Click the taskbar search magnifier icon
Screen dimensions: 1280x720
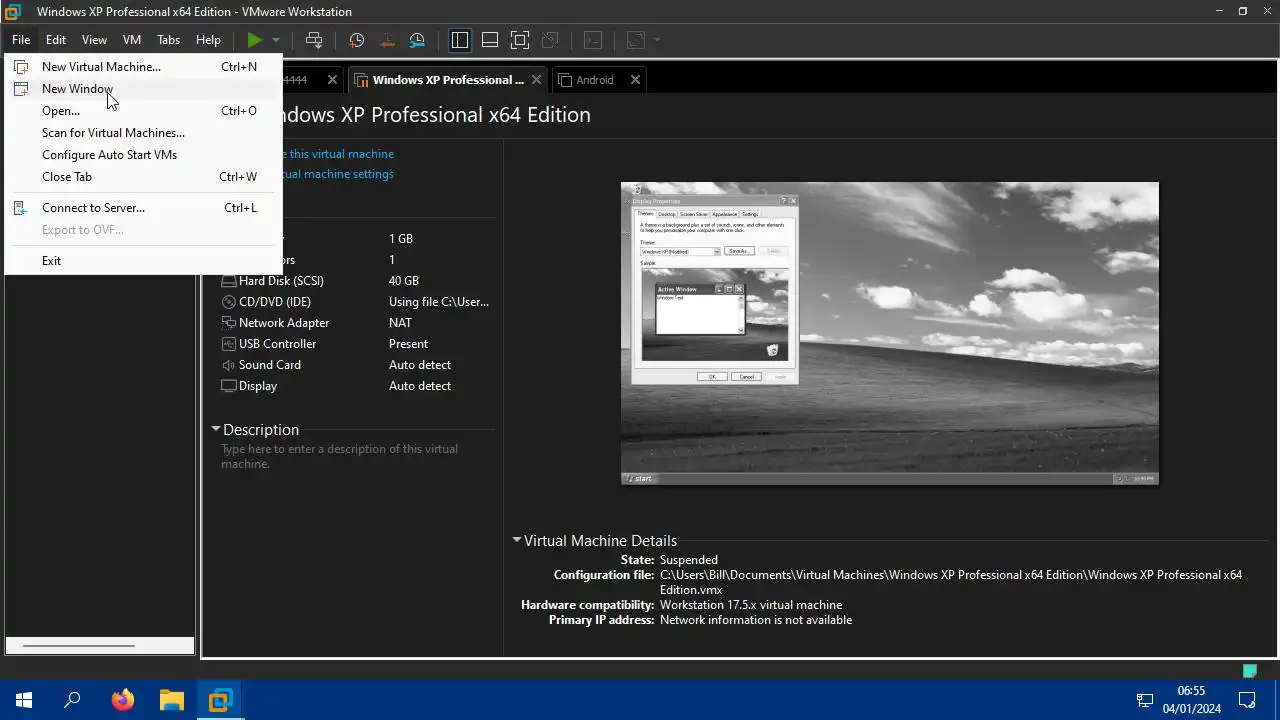[x=72, y=700]
